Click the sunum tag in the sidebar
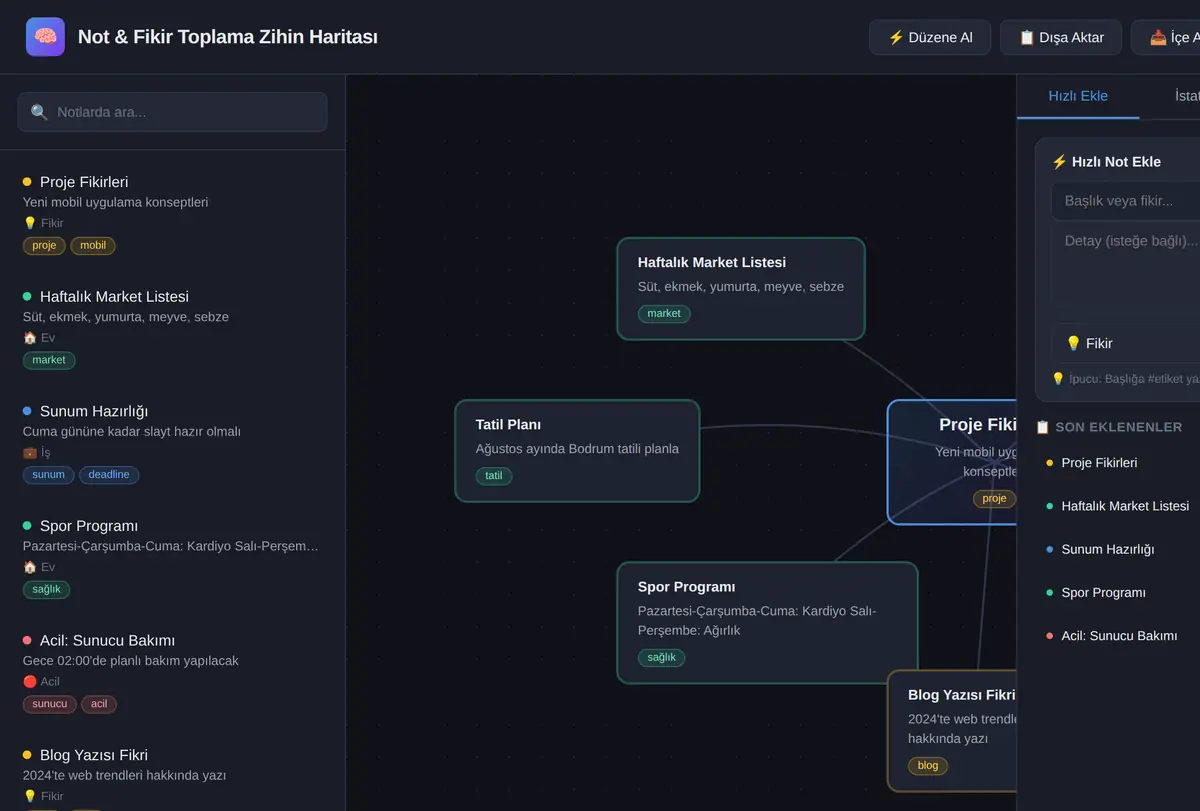This screenshot has width=1200, height=811. point(49,474)
